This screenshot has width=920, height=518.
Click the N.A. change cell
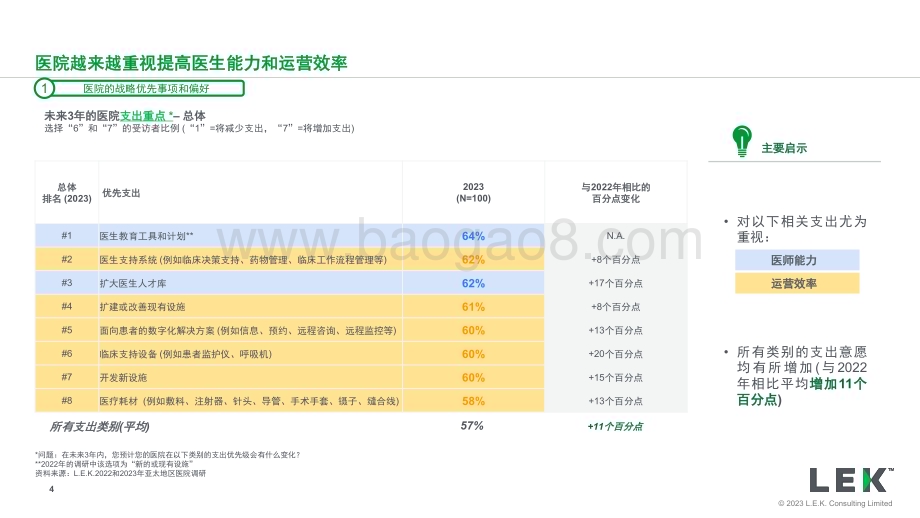click(615, 236)
